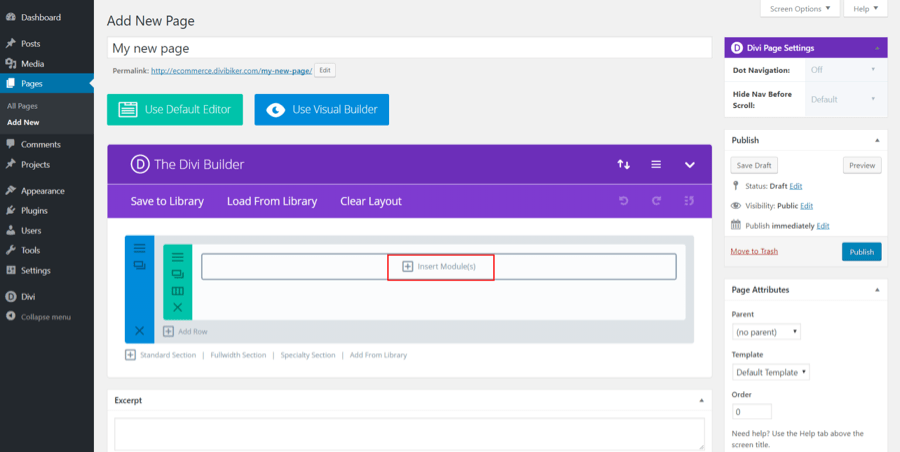Screen dimensions: 900x452
Task: Edit the Draft status
Action: pos(796,186)
